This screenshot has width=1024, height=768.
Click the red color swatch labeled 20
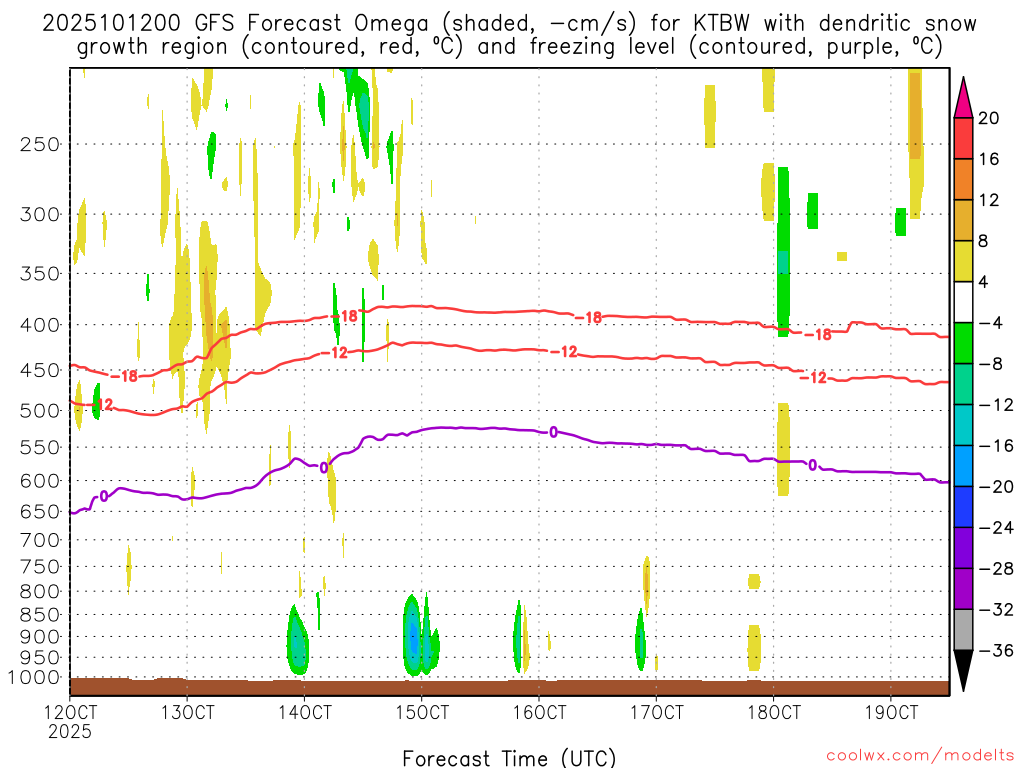point(963,138)
